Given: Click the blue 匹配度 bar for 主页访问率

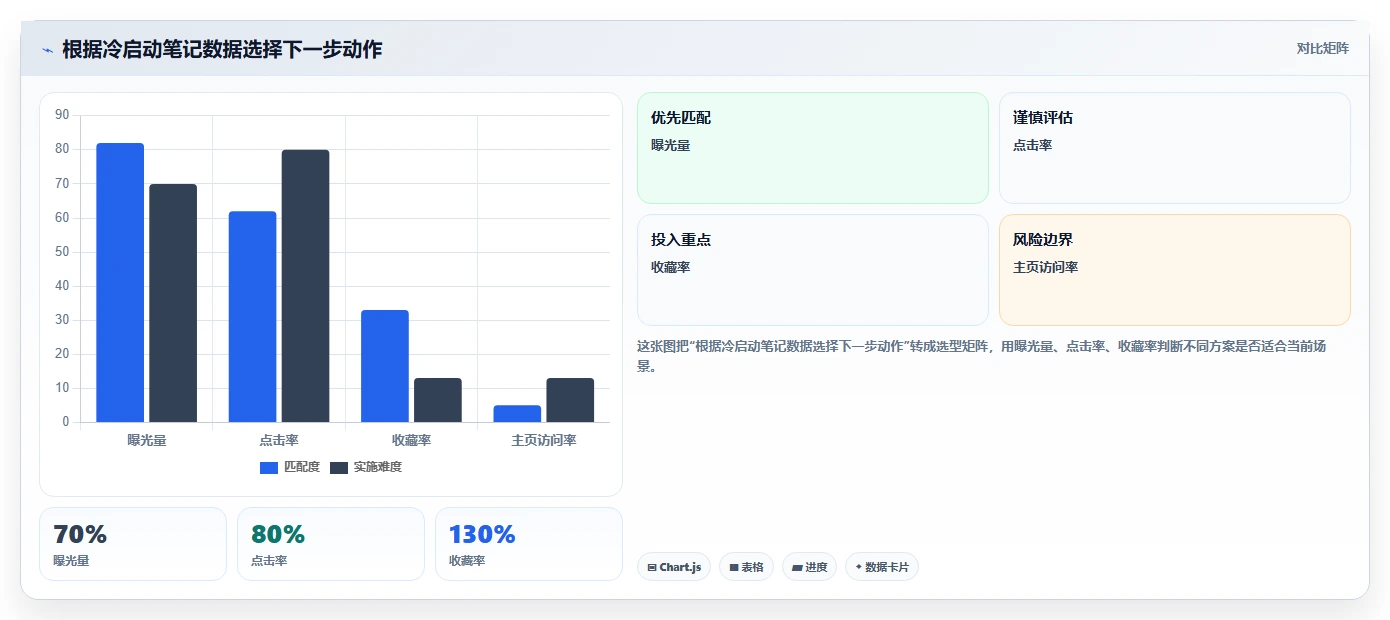Looking at the screenshot, I should [x=517, y=414].
